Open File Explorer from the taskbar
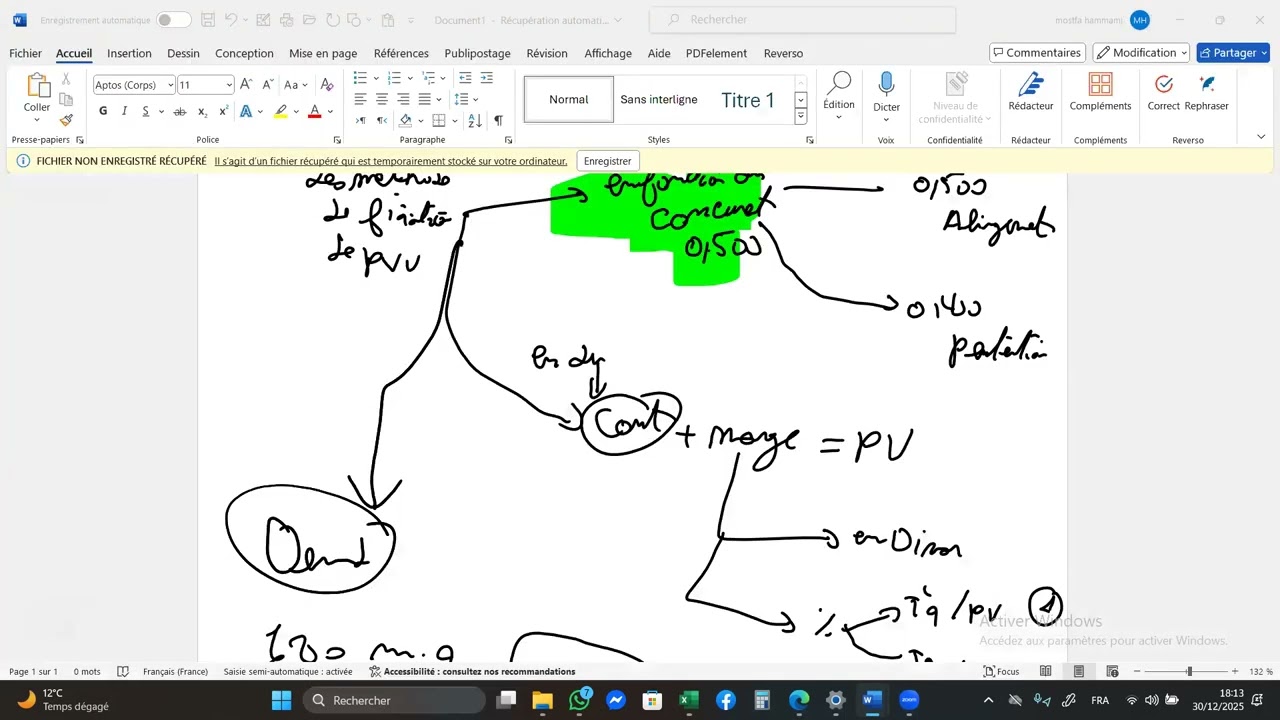This screenshot has height=720, width=1280. (542, 700)
